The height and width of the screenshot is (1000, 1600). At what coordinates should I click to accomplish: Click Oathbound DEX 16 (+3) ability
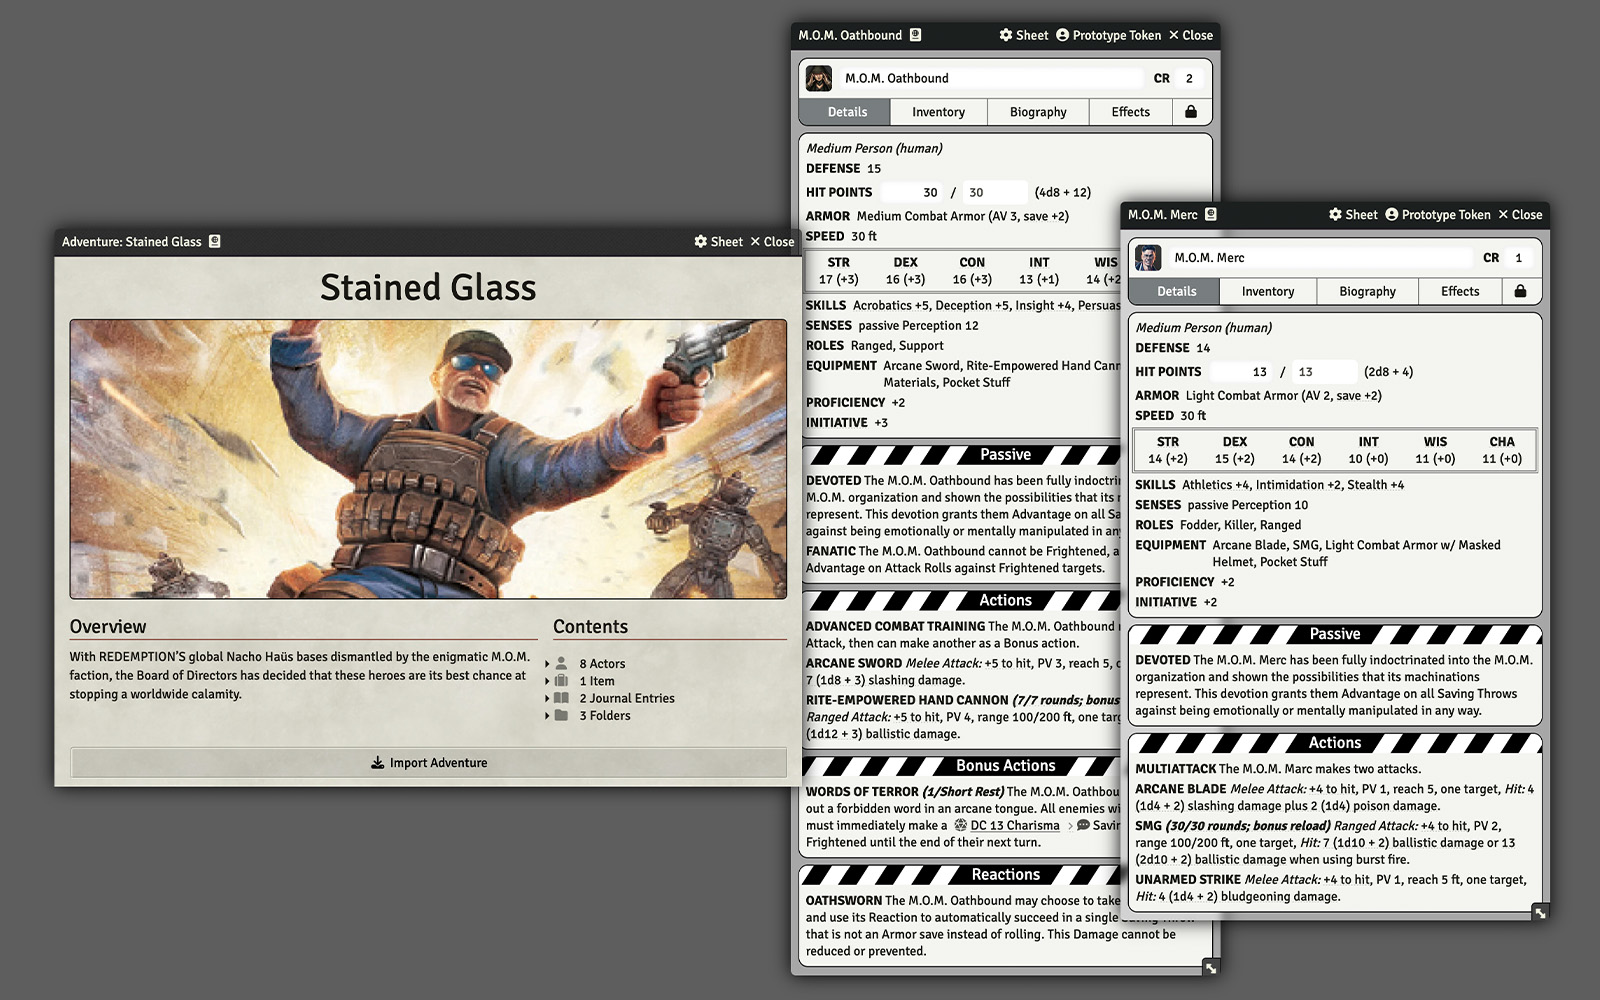click(x=905, y=271)
